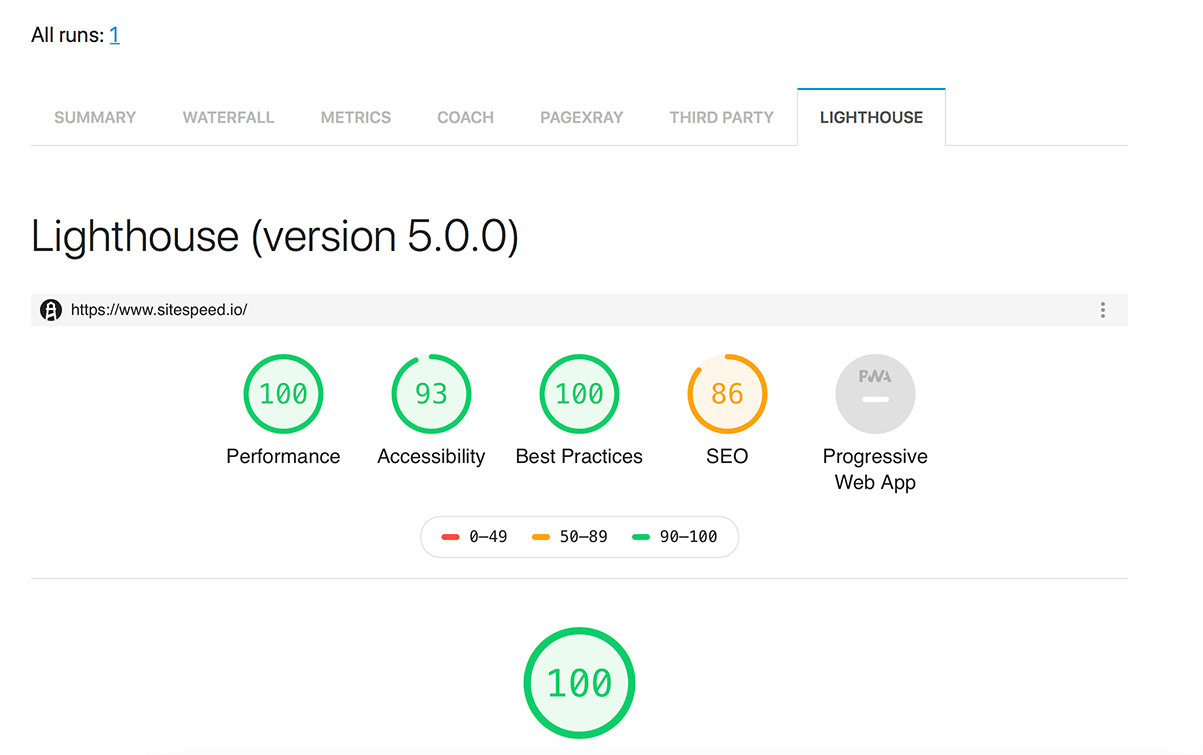Click the https://www.sitespeed.io/ URL text

click(x=159, y=310)
